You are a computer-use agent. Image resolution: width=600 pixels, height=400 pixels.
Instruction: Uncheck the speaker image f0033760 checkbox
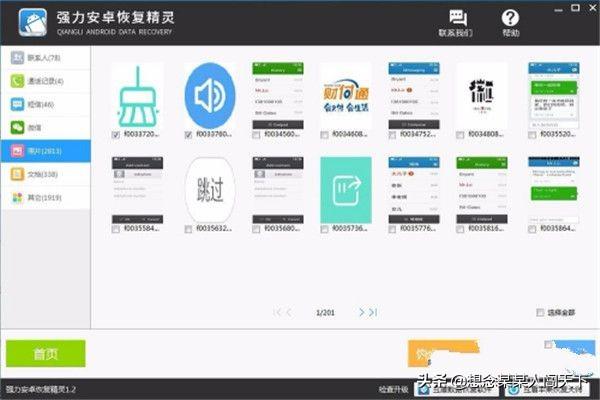tap(188, 135)
